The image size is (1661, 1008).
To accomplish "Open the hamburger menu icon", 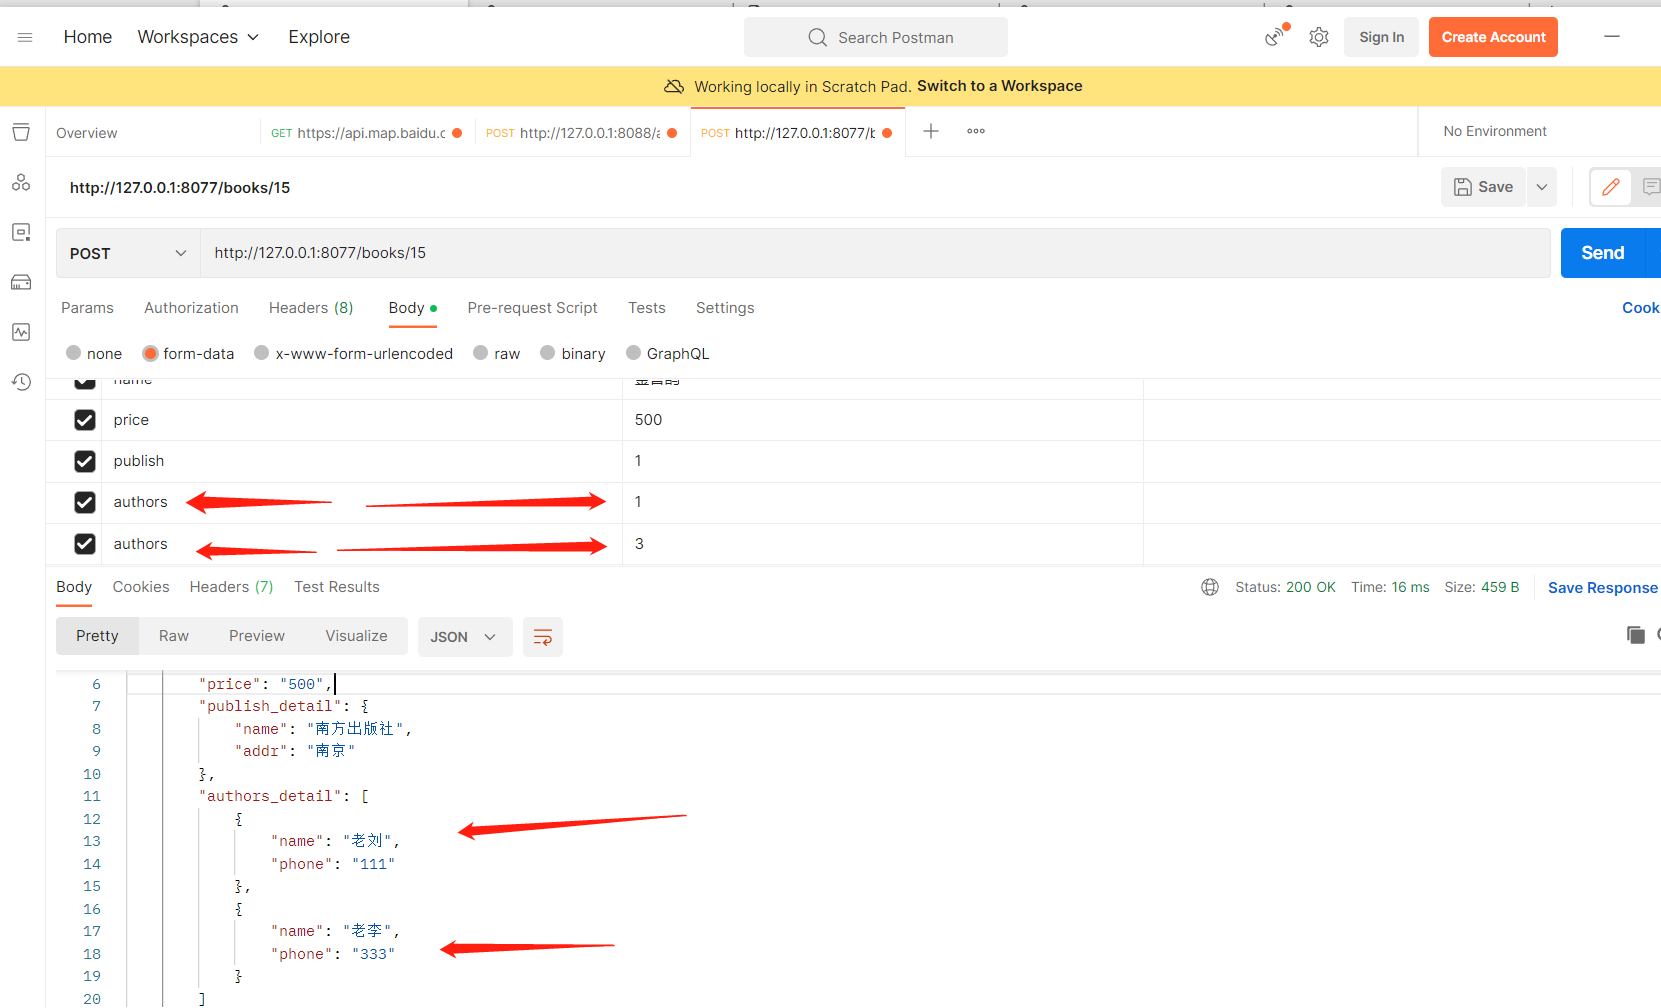I will (x=25, y=37).
